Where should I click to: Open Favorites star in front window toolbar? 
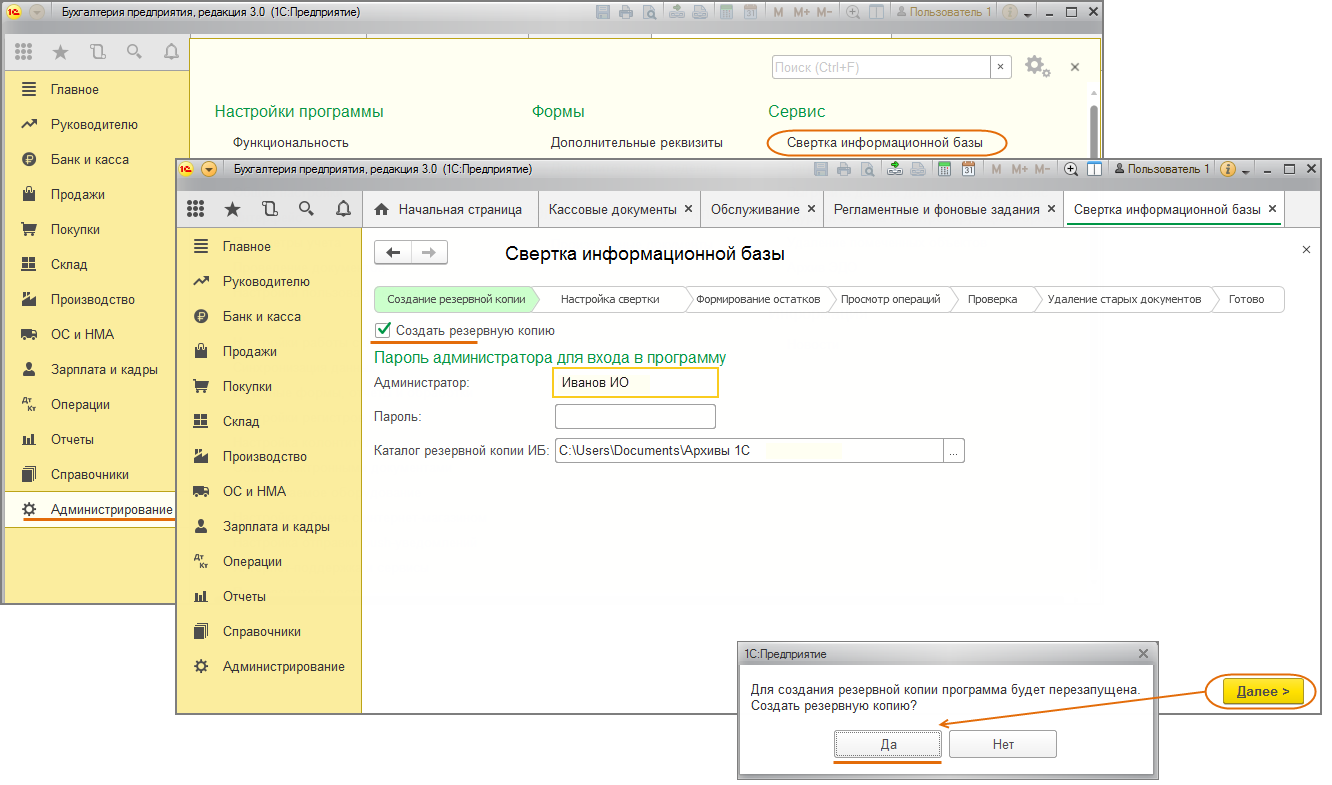click(x=232, y=209)
